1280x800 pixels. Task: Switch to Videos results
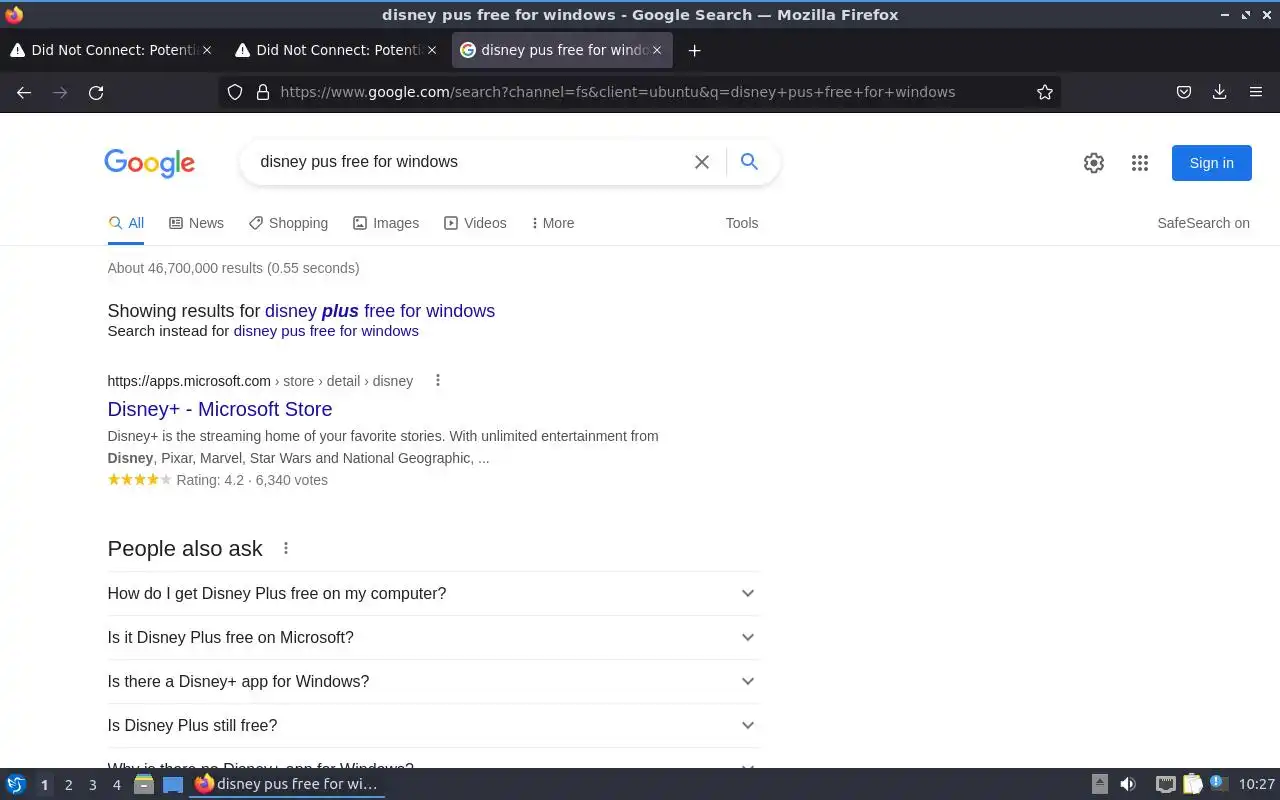point(475,223)
